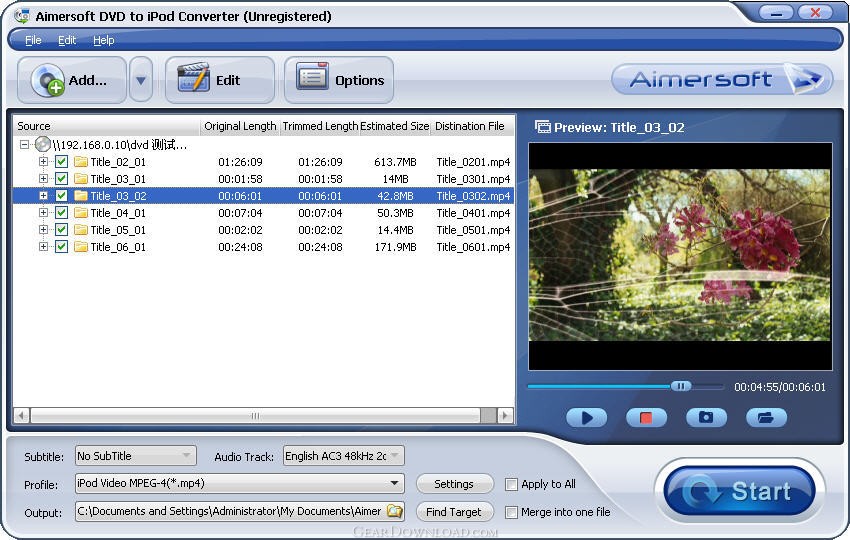Click the 50.3MB estimated size cell
The image size is (850, 540).
tap(395, 213)
